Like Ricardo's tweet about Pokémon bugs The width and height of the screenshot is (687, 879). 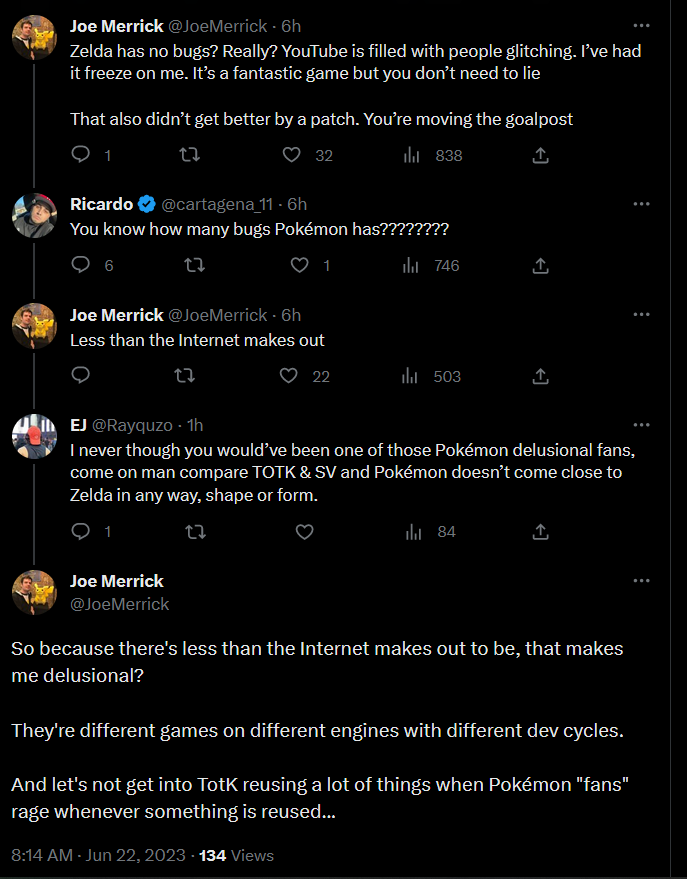click(x=299, y=265)
